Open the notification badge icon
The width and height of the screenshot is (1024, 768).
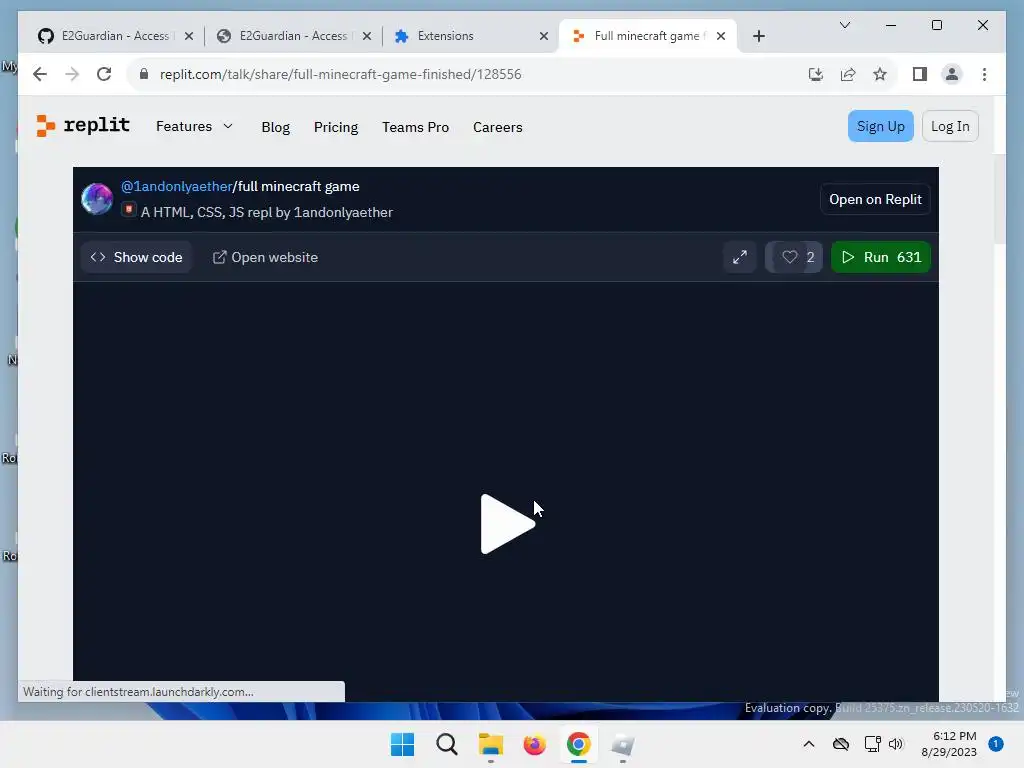996,744
